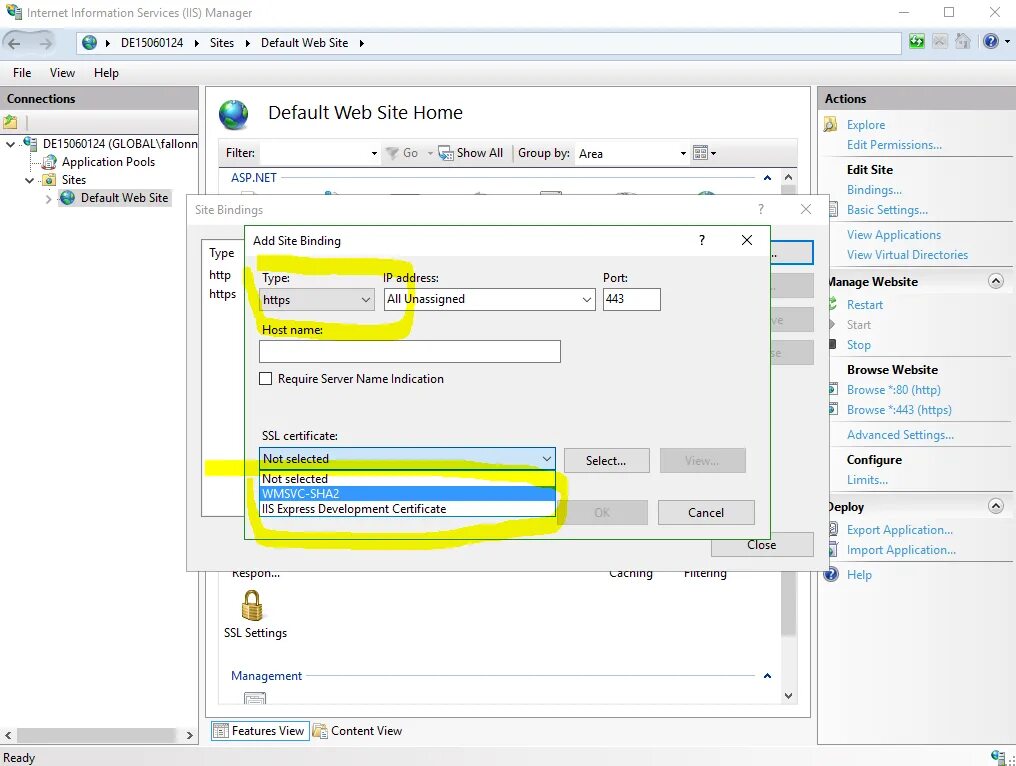
Task: Click the Help icon in Actions pane
Action: (x=831, y=574)
